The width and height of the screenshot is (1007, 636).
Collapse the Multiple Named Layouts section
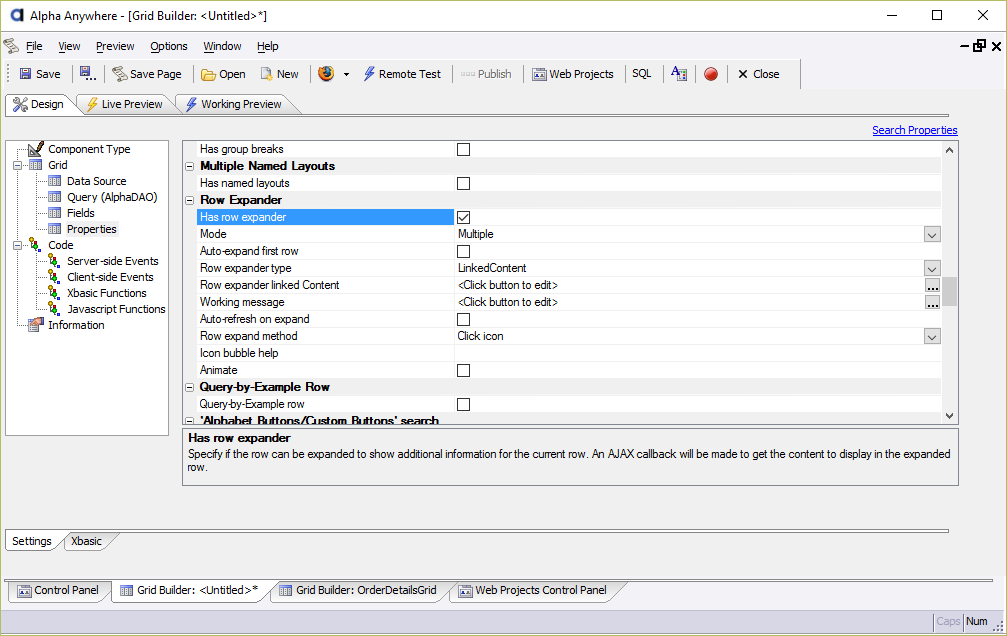point(189,166)
